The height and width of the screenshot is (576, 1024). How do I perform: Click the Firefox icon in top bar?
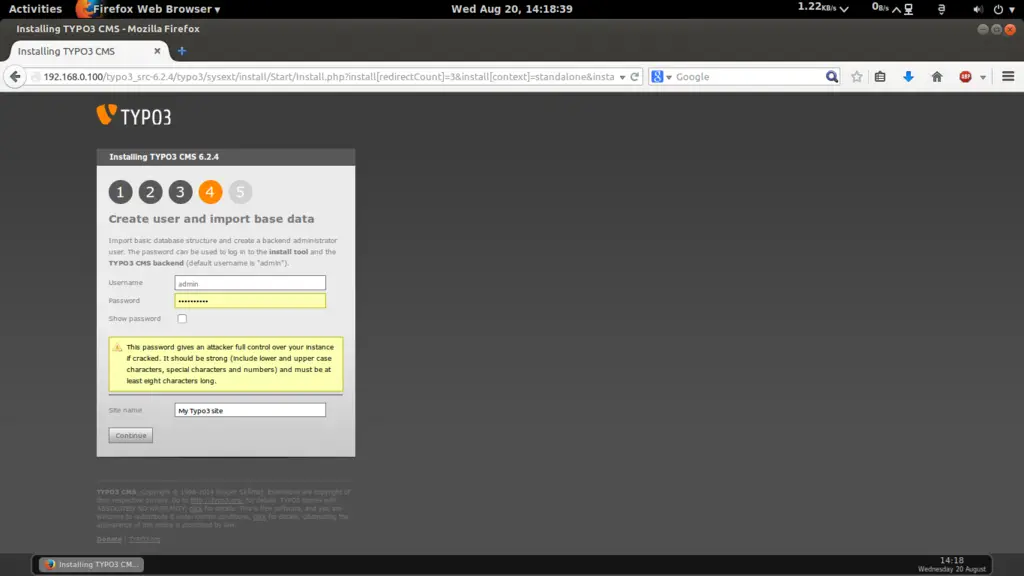(x=84, y=9)
